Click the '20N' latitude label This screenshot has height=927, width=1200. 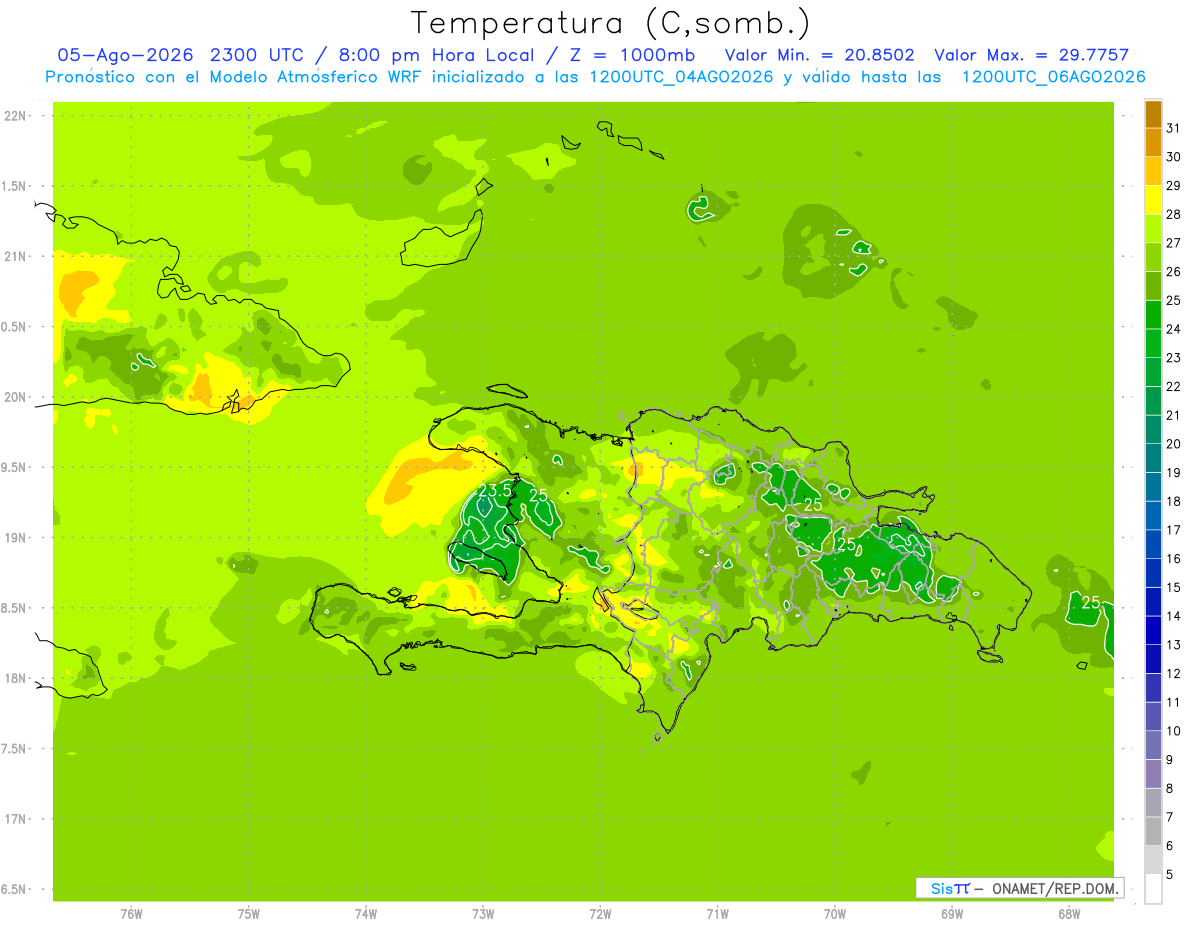(15, 397)
